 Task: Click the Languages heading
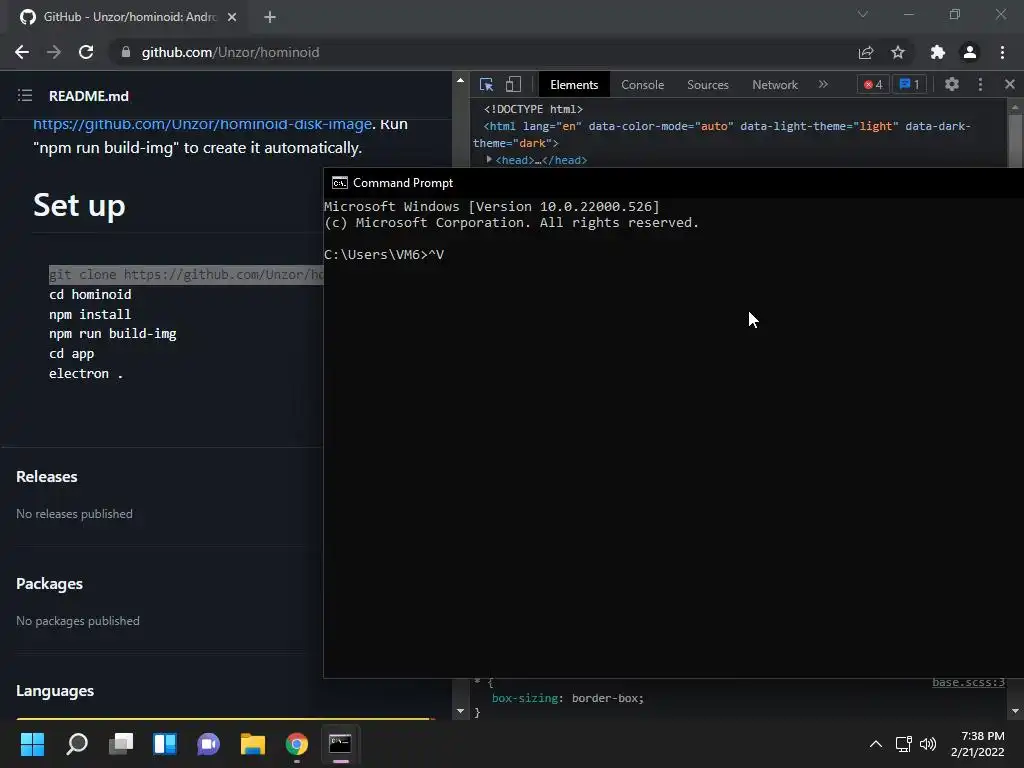point(55,691)
